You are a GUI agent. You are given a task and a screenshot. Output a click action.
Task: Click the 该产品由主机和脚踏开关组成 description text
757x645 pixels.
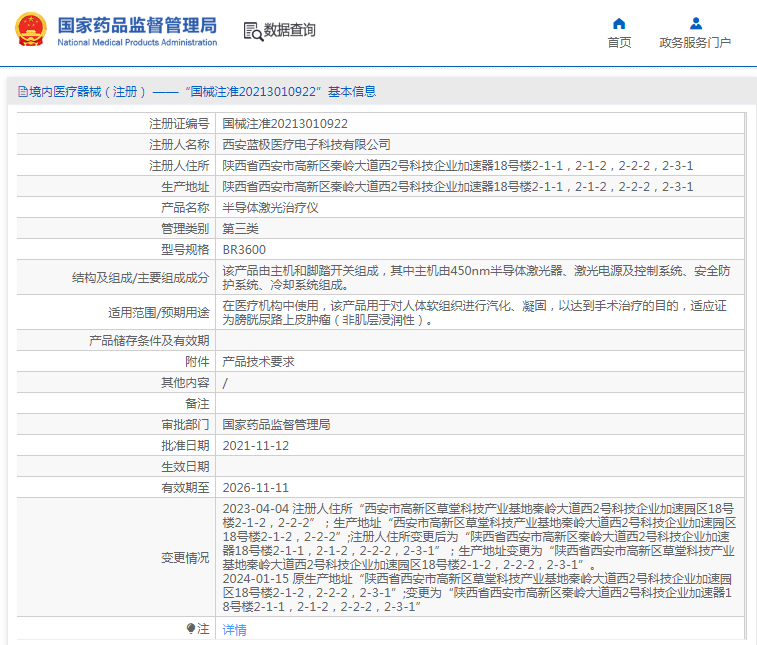(x=476, y=278)
